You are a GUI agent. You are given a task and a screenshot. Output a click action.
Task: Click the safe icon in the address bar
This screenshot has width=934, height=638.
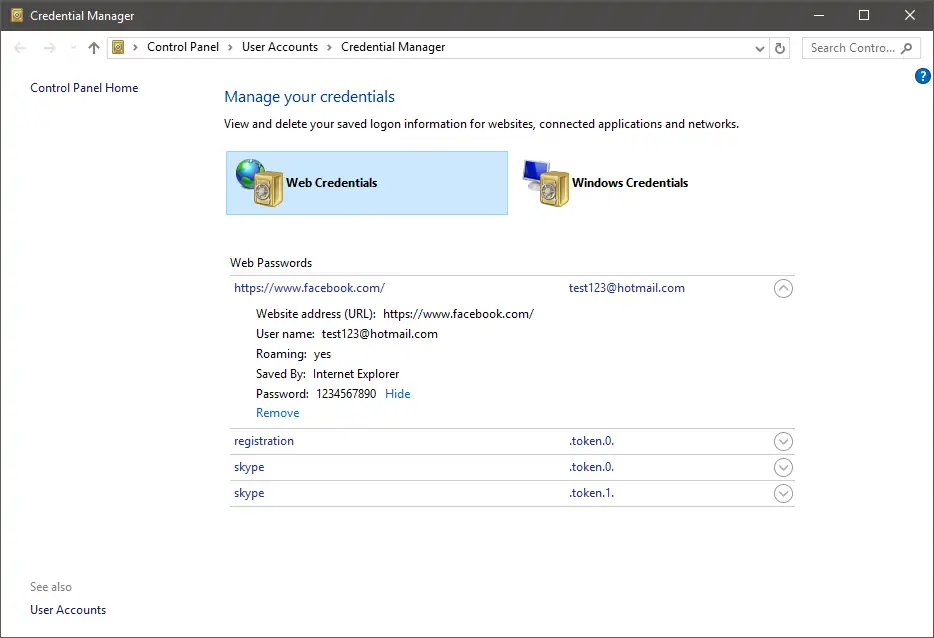119,47
